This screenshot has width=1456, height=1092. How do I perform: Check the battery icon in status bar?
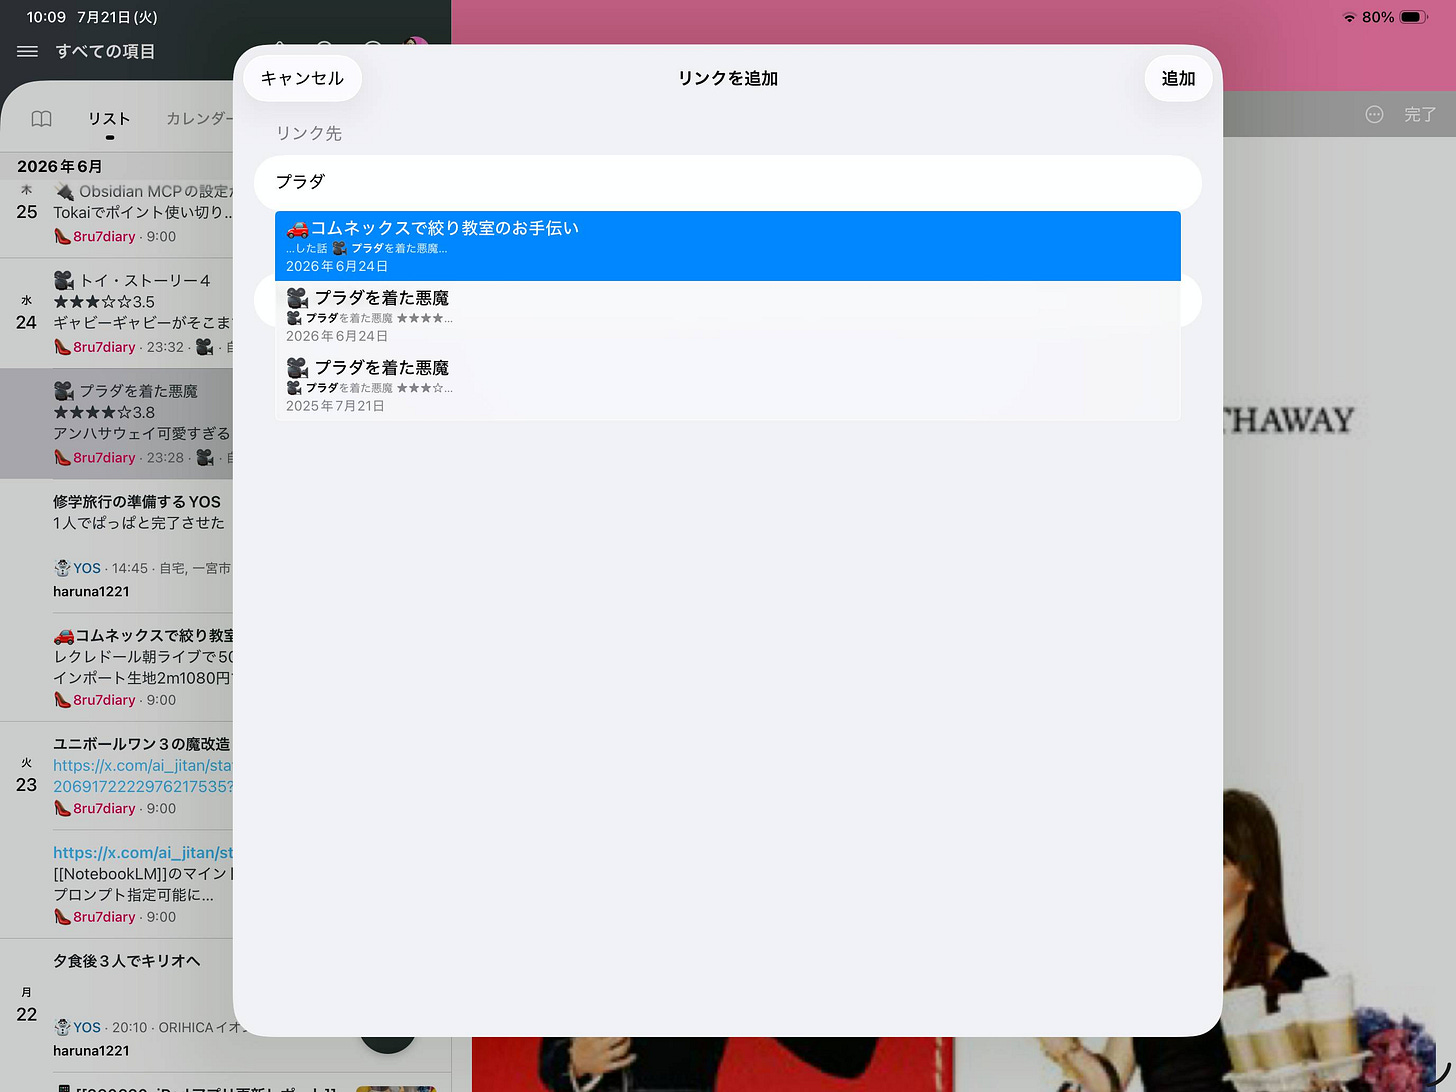1414,17
